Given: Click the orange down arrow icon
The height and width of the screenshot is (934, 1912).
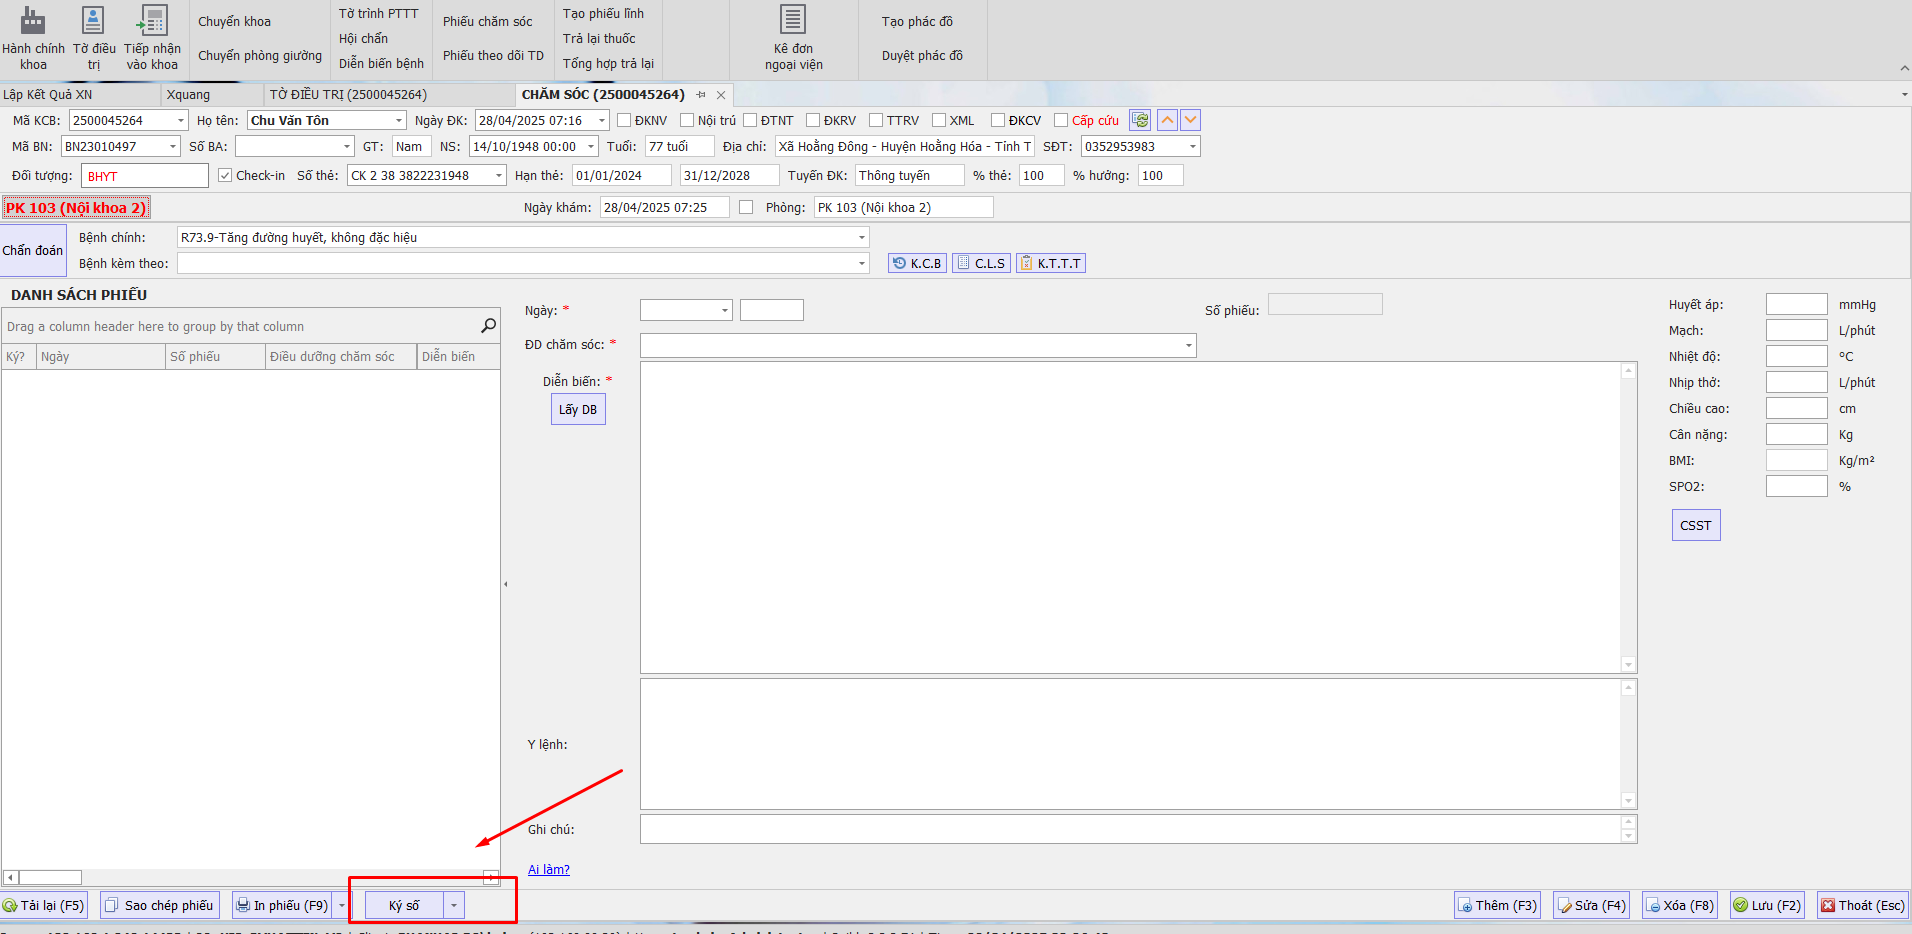Looking at the screenshot, I should tap(1190, 120).
